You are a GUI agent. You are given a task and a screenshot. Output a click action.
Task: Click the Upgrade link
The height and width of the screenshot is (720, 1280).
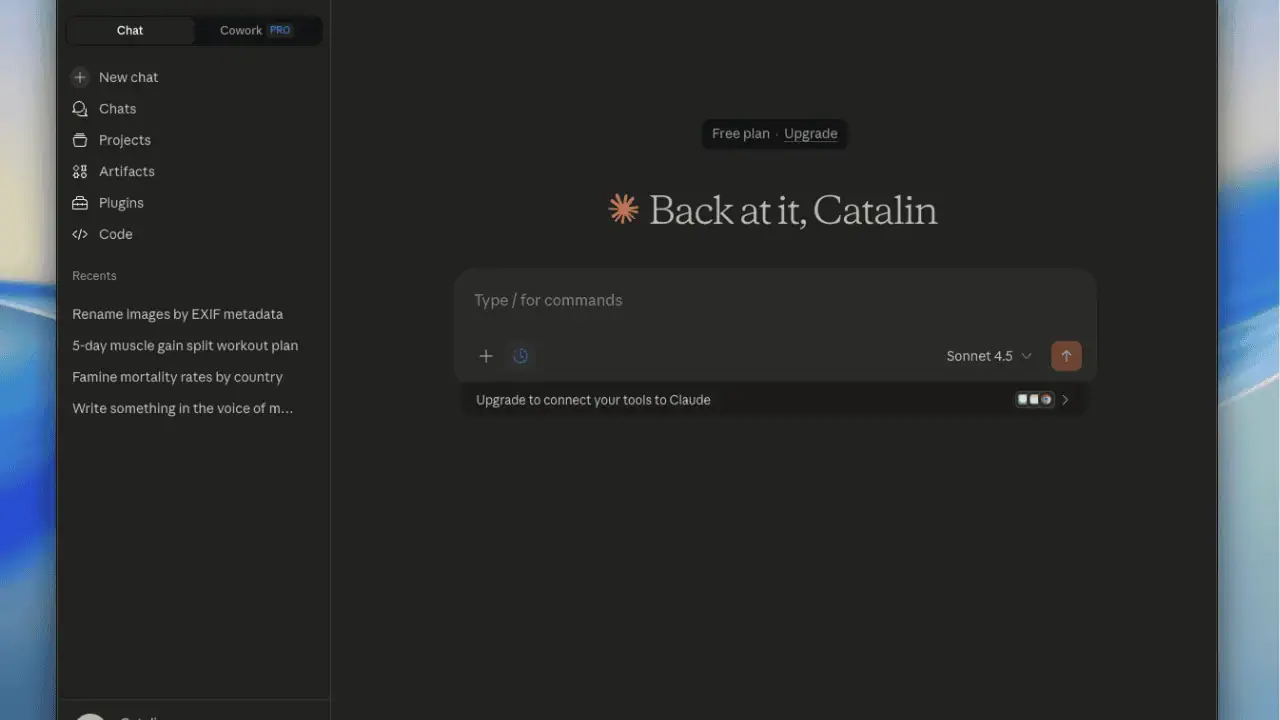(811, 134)
